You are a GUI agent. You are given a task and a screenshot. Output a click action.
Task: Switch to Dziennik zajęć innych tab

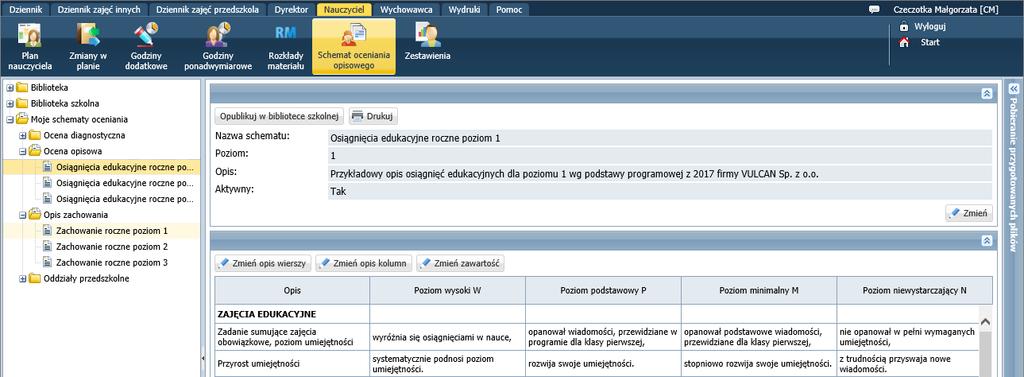coord(99,10)
